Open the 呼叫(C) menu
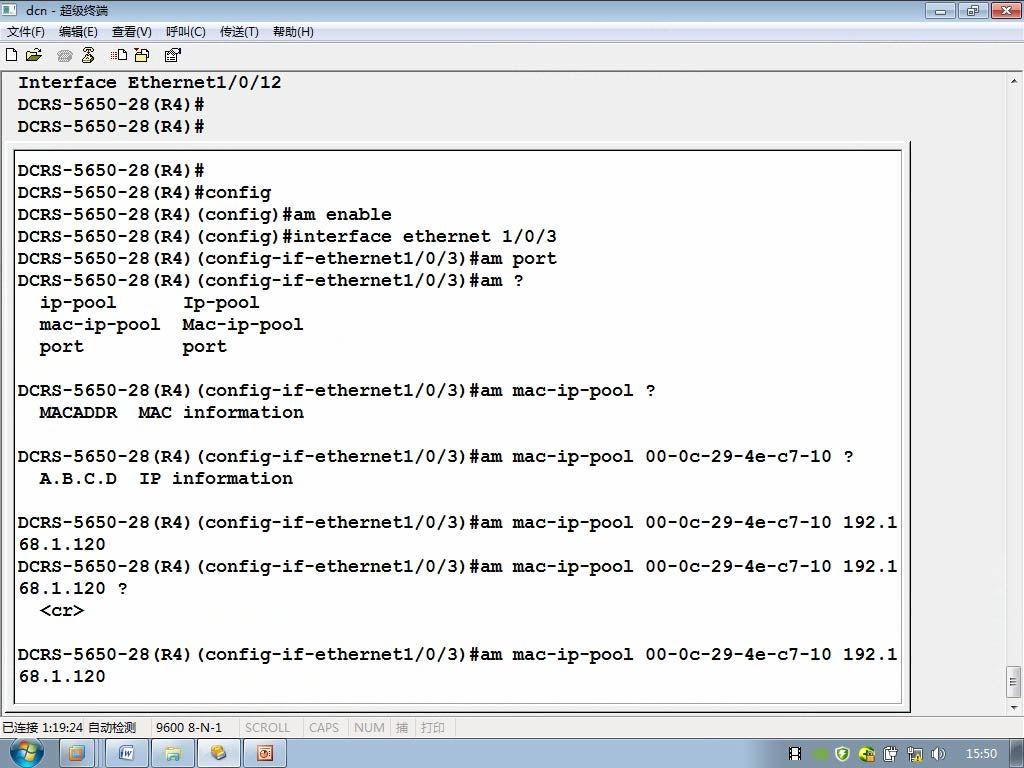The width and height of the screenshot is (1024, 768). pos(185,31)
